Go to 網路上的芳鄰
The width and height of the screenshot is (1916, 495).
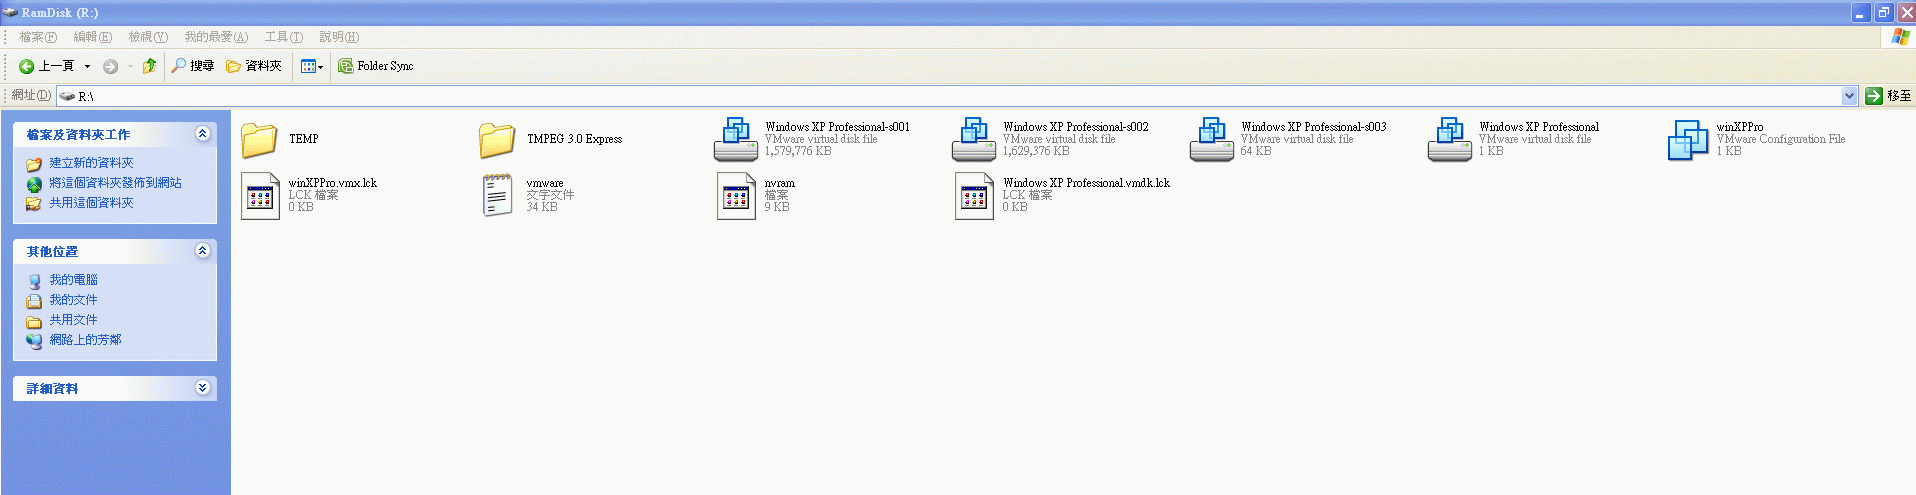click(85, 340)
